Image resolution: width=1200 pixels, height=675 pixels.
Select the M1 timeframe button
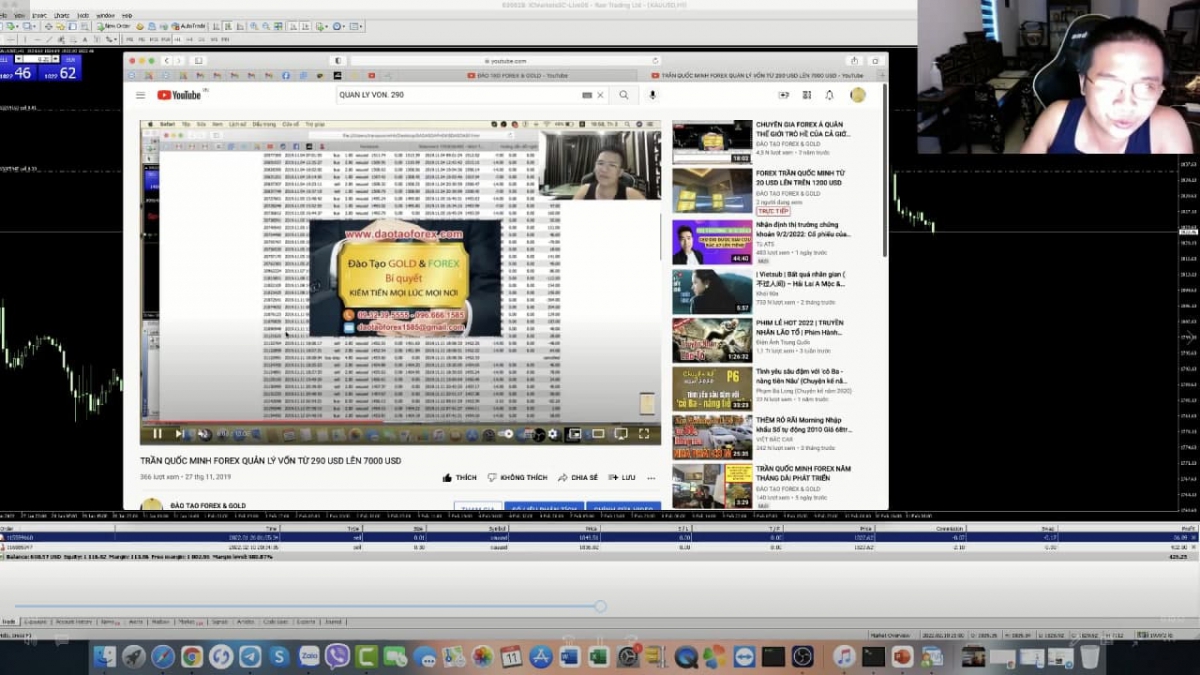[130, 39]
